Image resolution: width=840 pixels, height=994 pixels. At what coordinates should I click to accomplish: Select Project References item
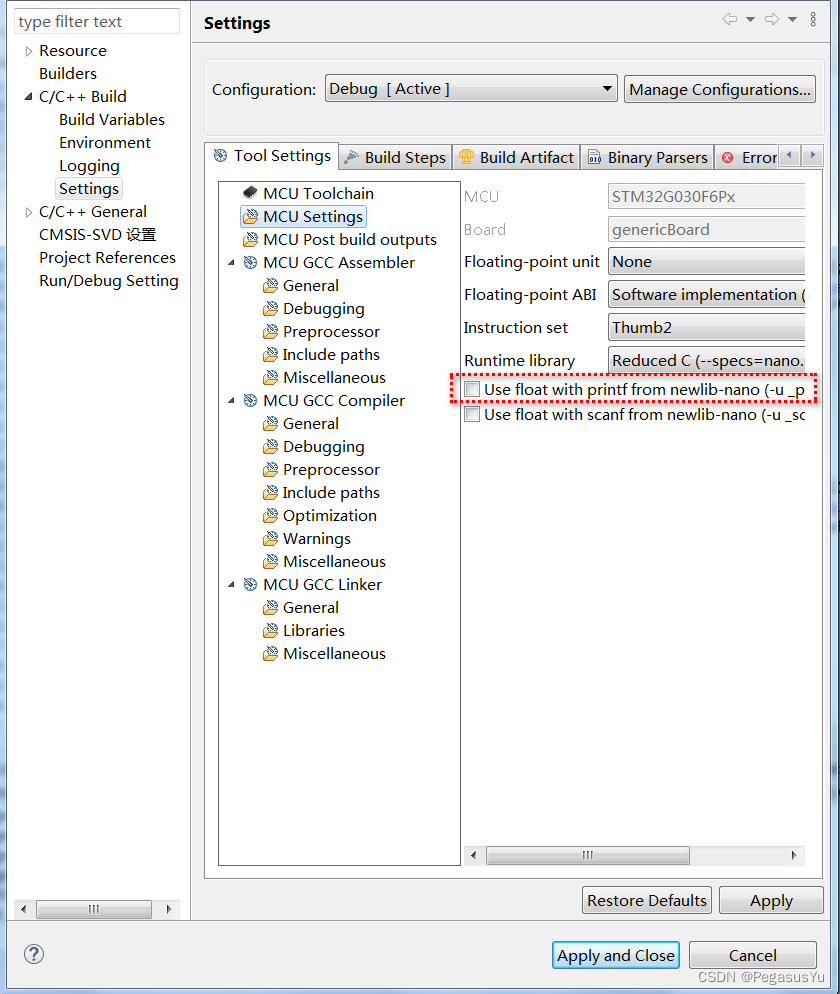(x=107, y=257)
